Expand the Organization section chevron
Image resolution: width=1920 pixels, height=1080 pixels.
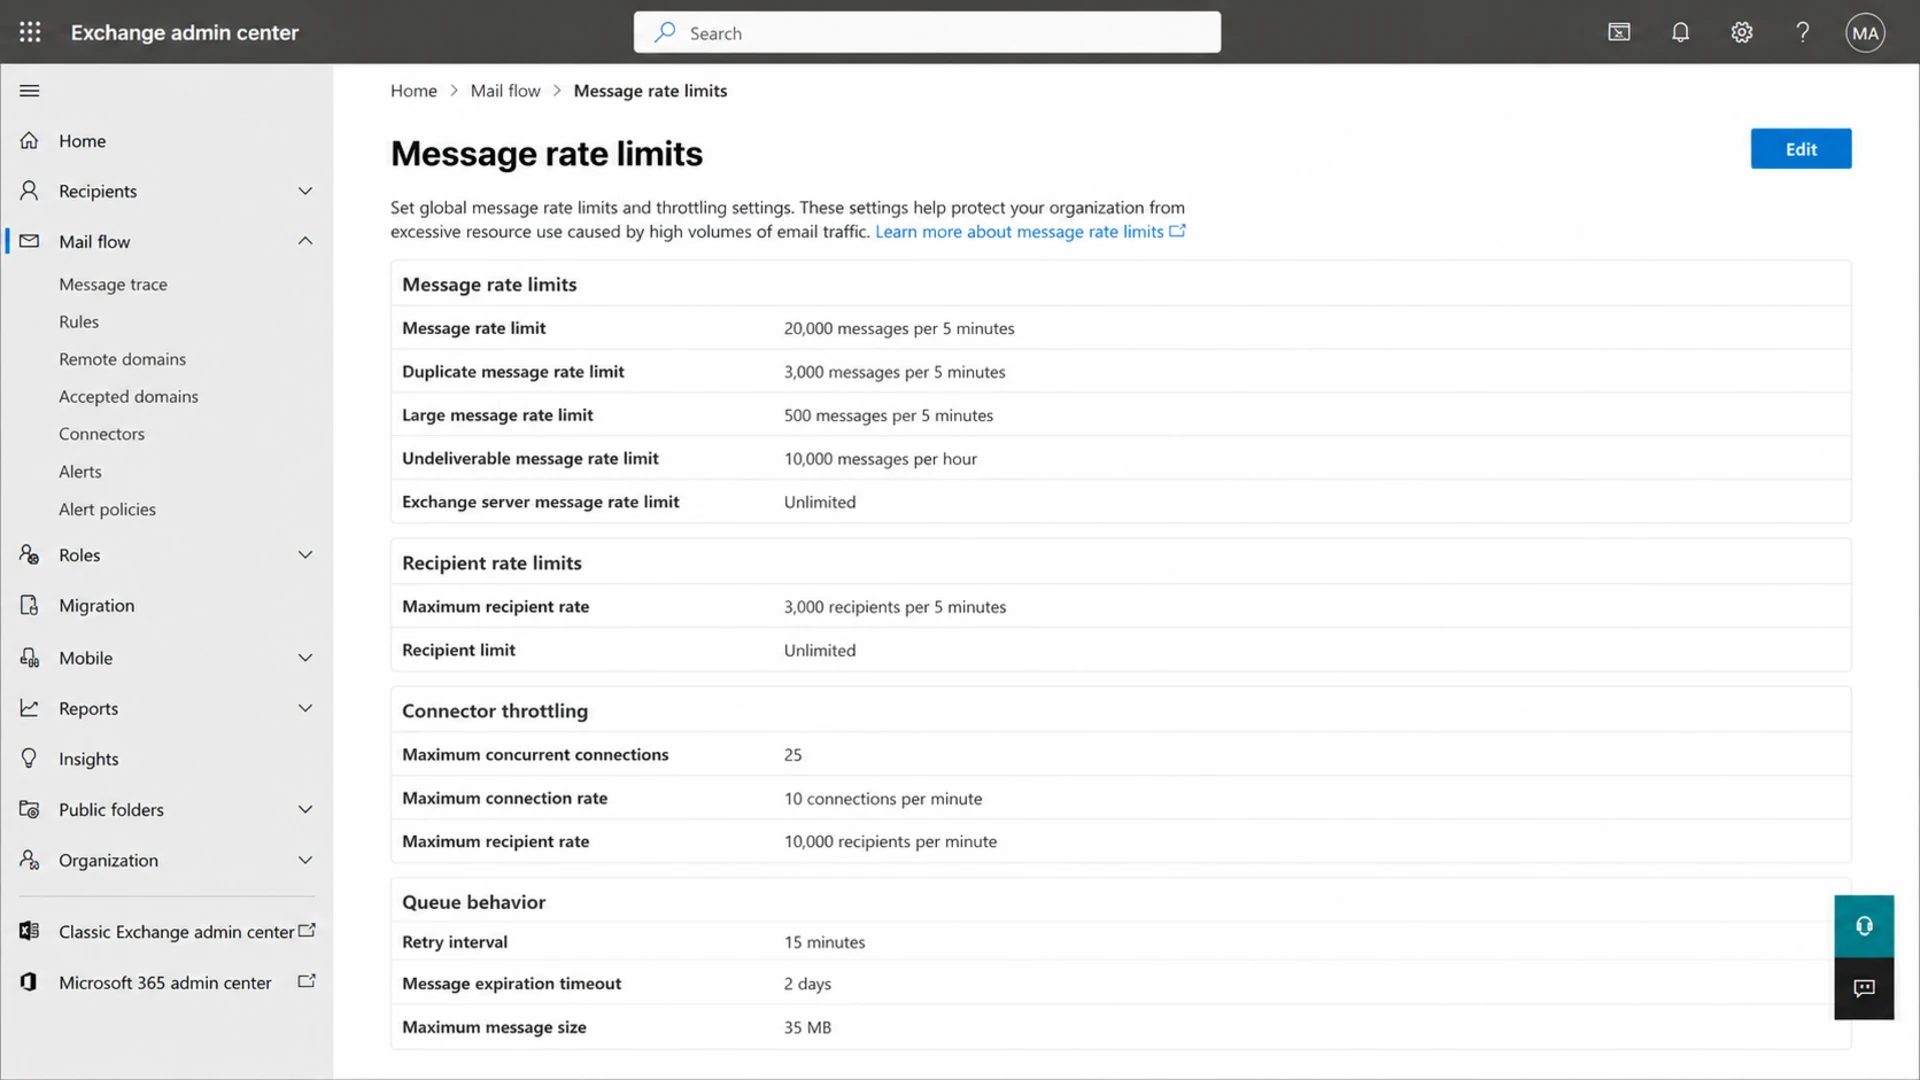coord(305,859)
